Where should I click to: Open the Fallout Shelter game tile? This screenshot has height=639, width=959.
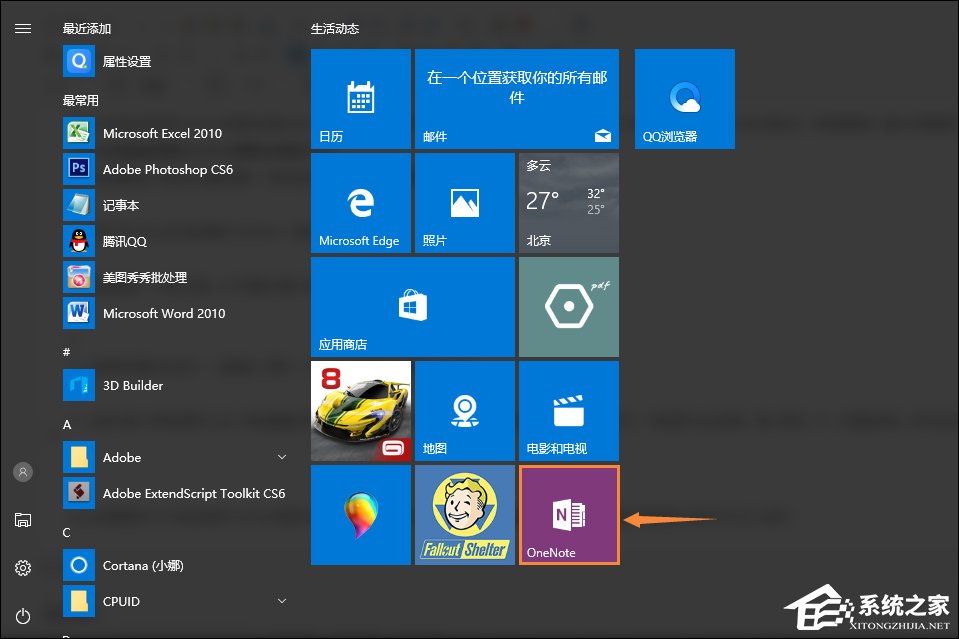click(x=464, y=514)
